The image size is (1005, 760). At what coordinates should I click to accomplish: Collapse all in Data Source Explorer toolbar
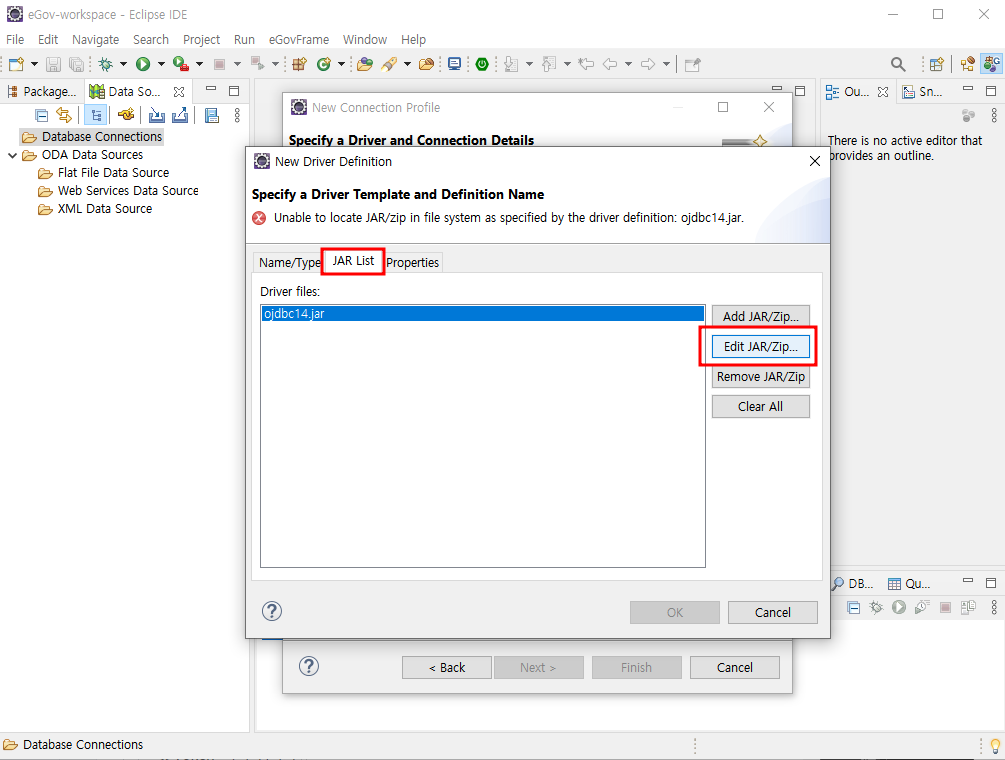coord(42,115)
